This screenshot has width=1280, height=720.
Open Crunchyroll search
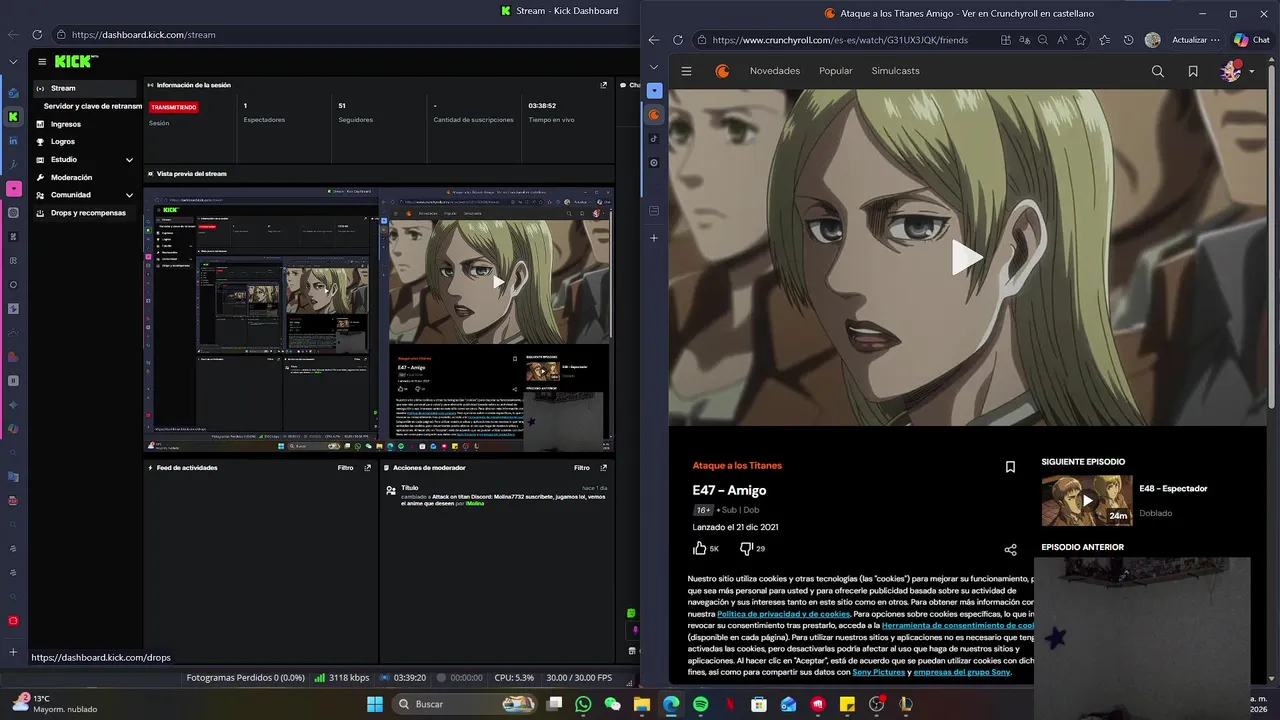point(1158,71)
